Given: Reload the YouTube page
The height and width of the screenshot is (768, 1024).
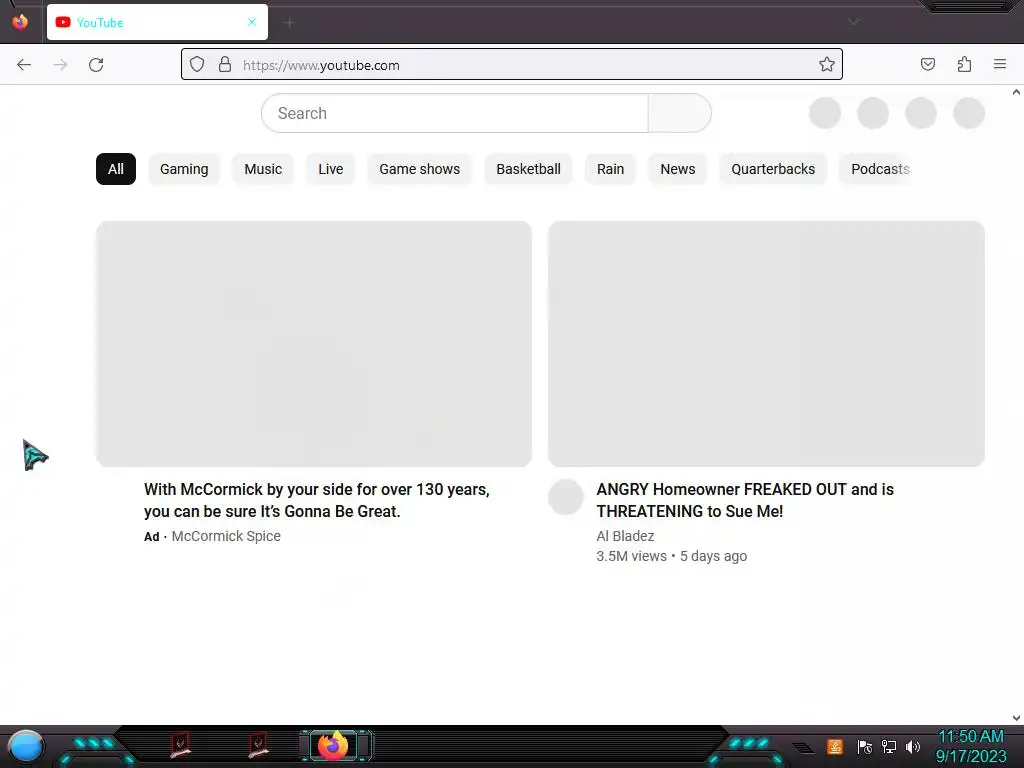Looking at the screenshot, I should point(96,65).
